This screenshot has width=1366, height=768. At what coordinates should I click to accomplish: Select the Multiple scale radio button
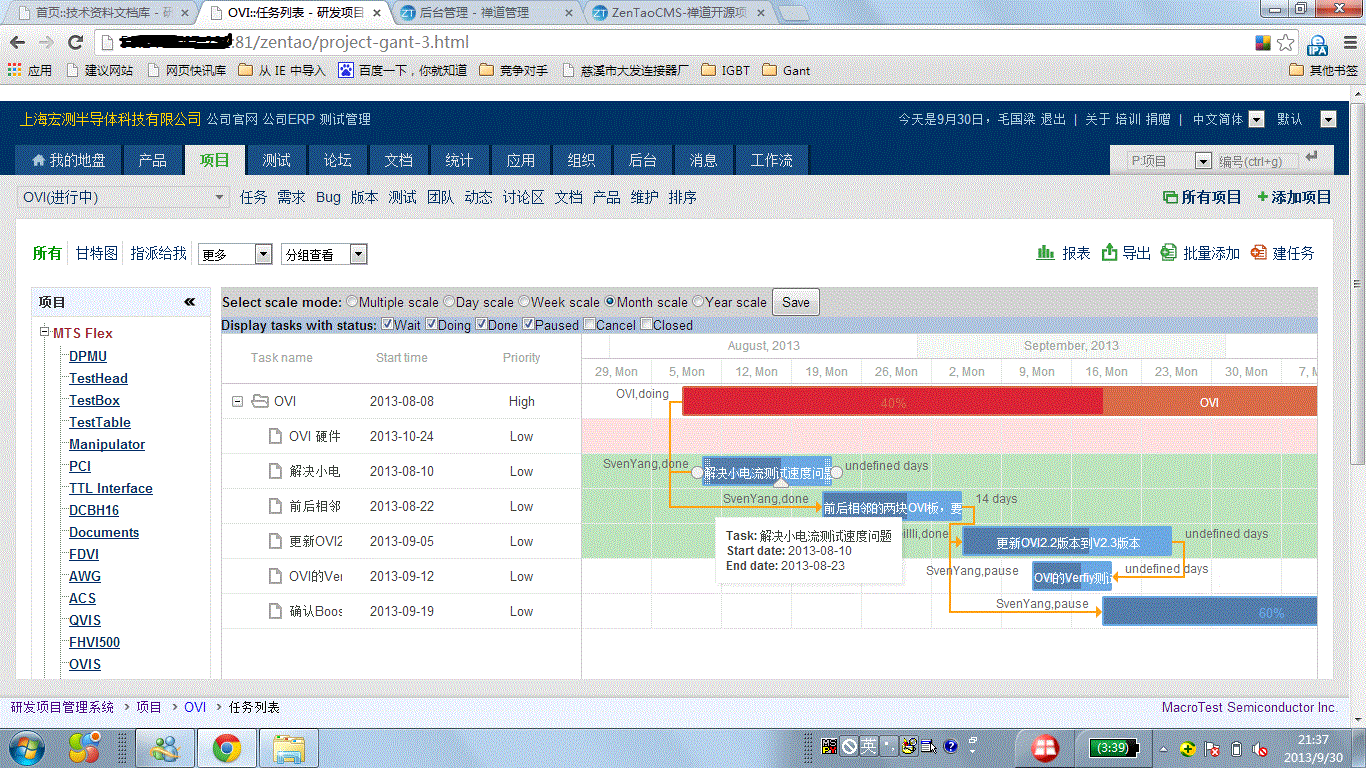351,302
